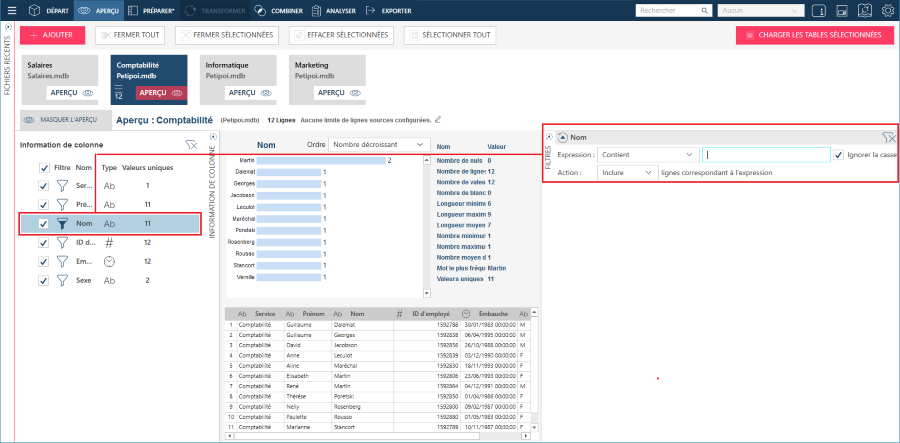This screenshot has height=443, width=900.
Task: Open the Expression Contient dropdown
Action: tap(648, 155)
